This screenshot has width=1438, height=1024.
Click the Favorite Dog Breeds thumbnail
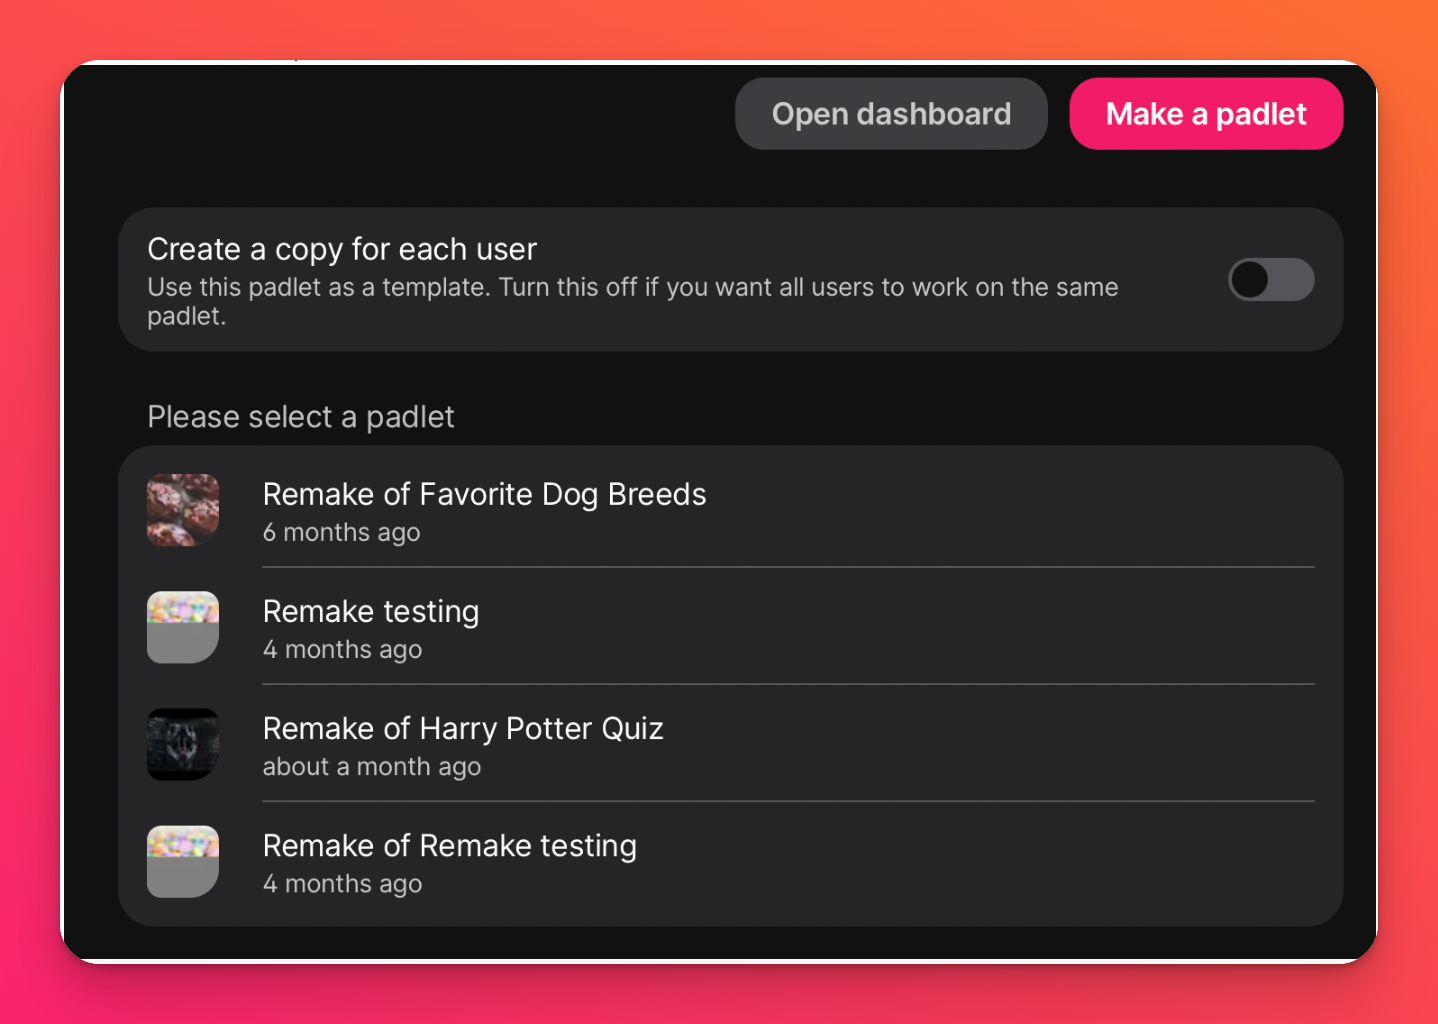[183, 510]
